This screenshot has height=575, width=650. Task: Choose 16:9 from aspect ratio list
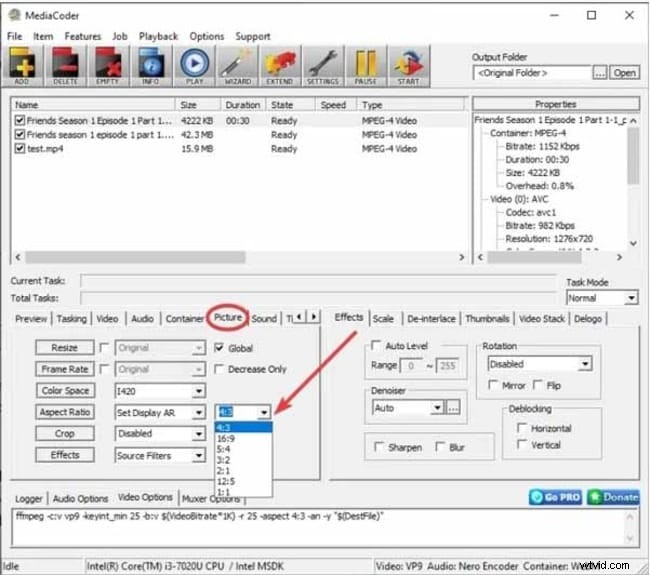point(243,438)
